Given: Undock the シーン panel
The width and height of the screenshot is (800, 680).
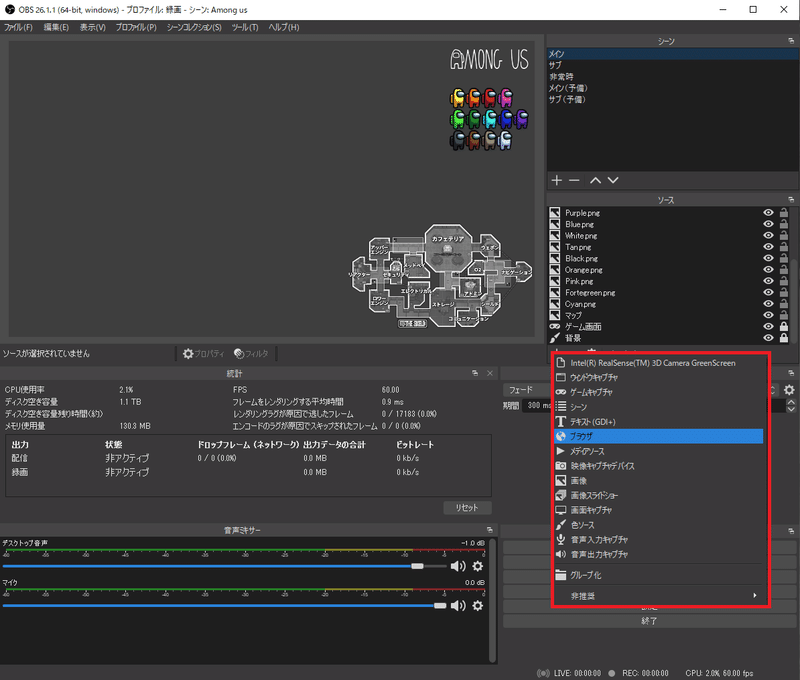Looking at the screenshot, I should [791, 41].
